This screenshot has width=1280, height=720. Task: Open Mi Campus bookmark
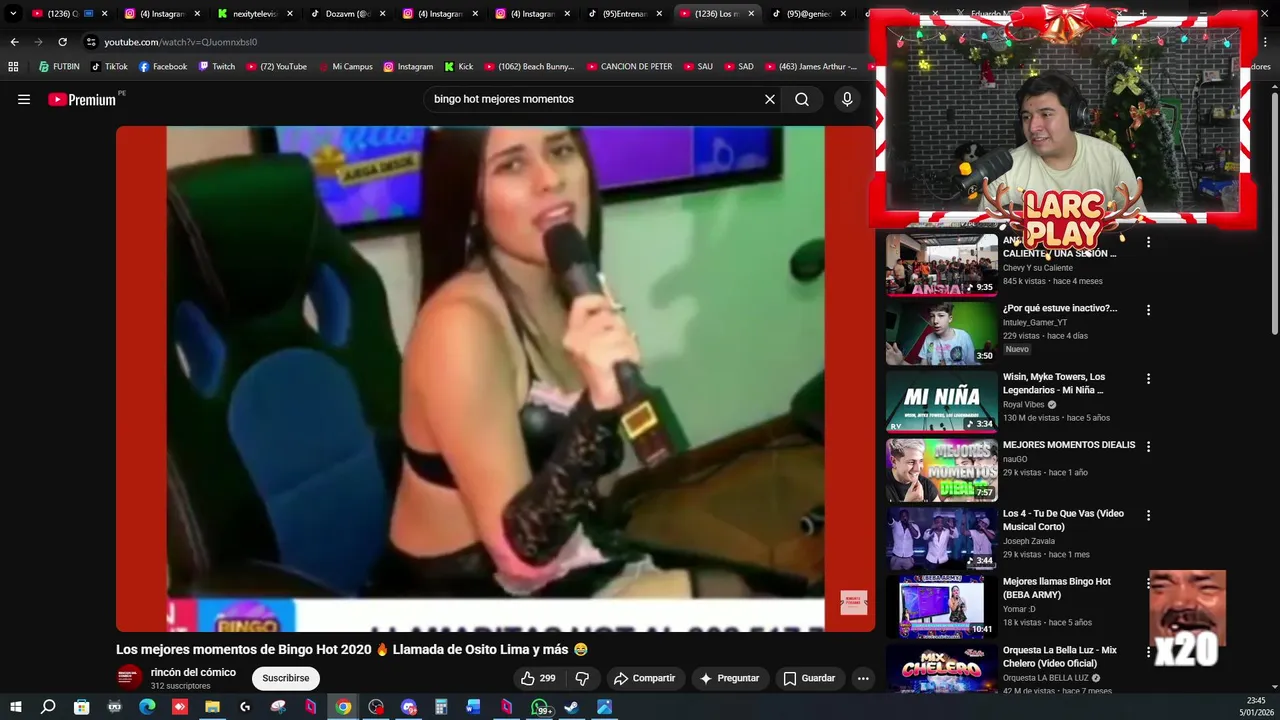coord(345,67)
